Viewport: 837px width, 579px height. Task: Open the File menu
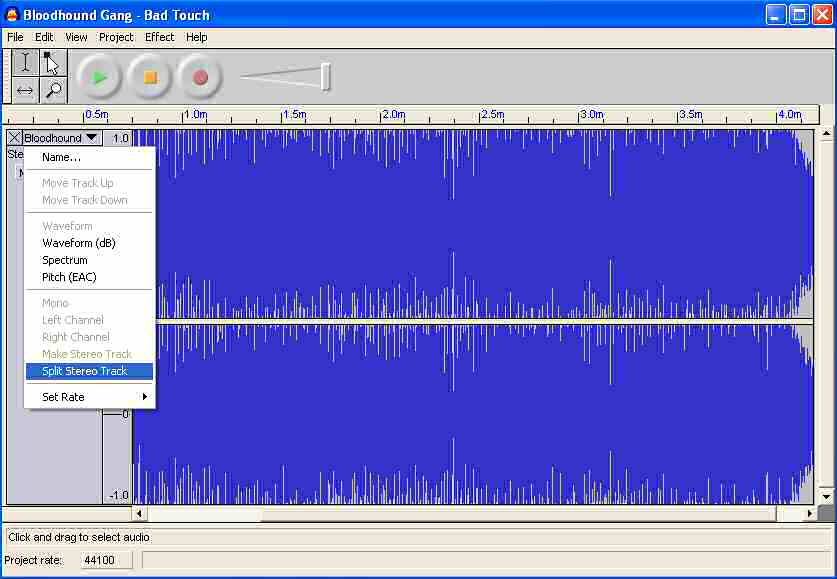coord(15,37)
